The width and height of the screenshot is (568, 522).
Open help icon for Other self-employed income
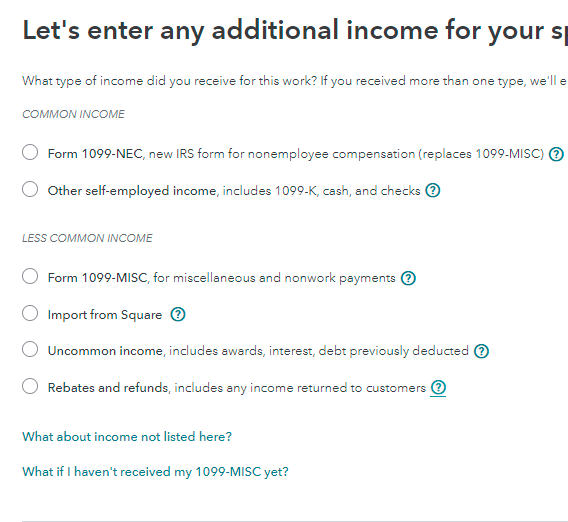[x=433, y=190]
